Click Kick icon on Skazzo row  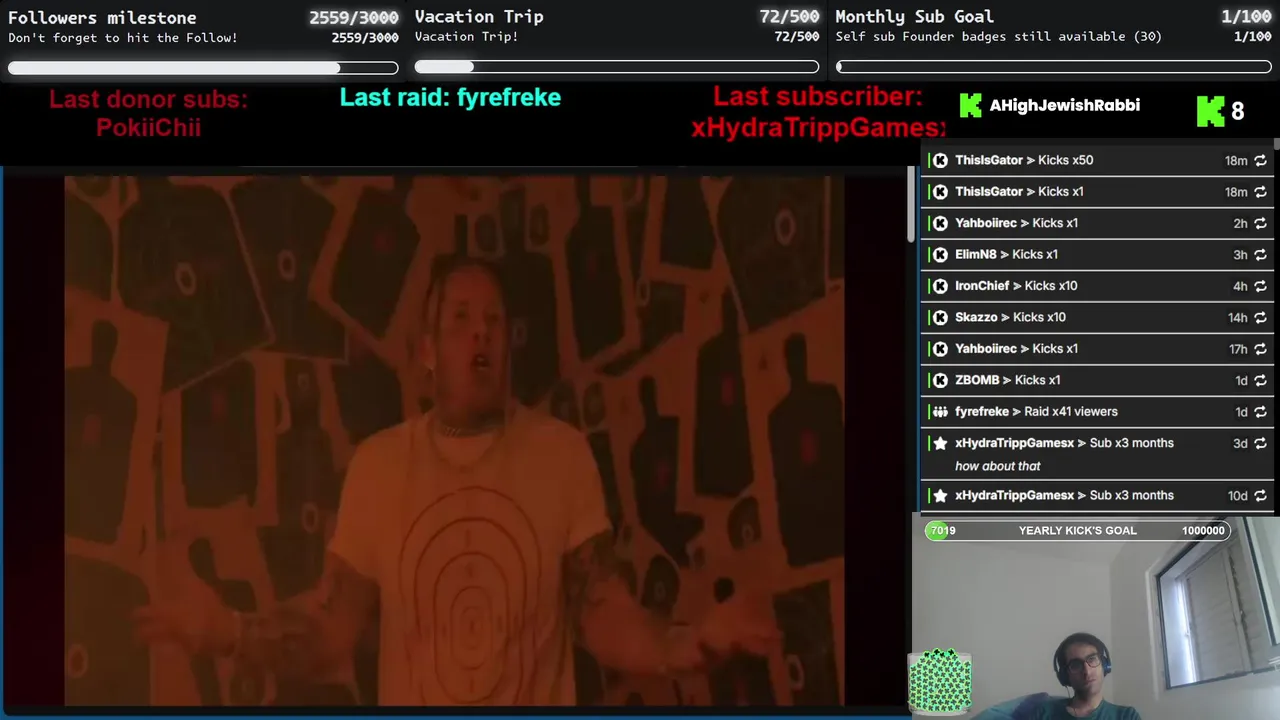coord(940,317)
